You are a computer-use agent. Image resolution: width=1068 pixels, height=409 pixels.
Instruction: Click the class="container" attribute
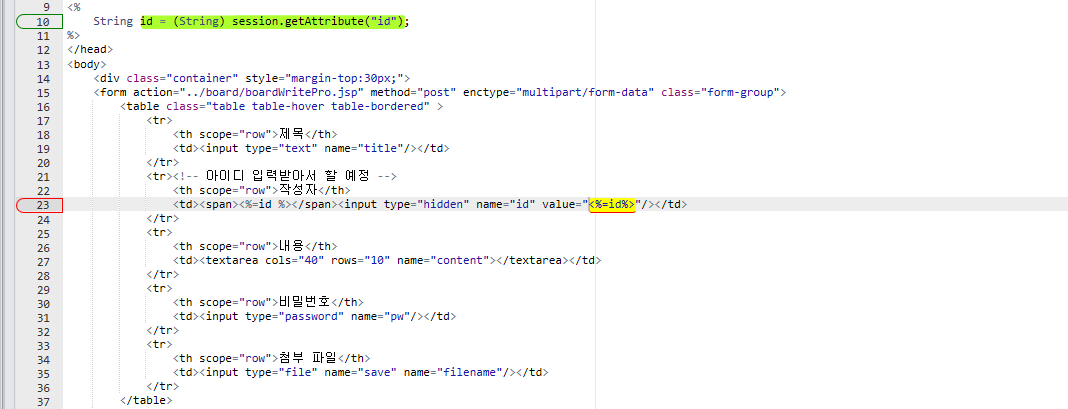coord(183,78)
